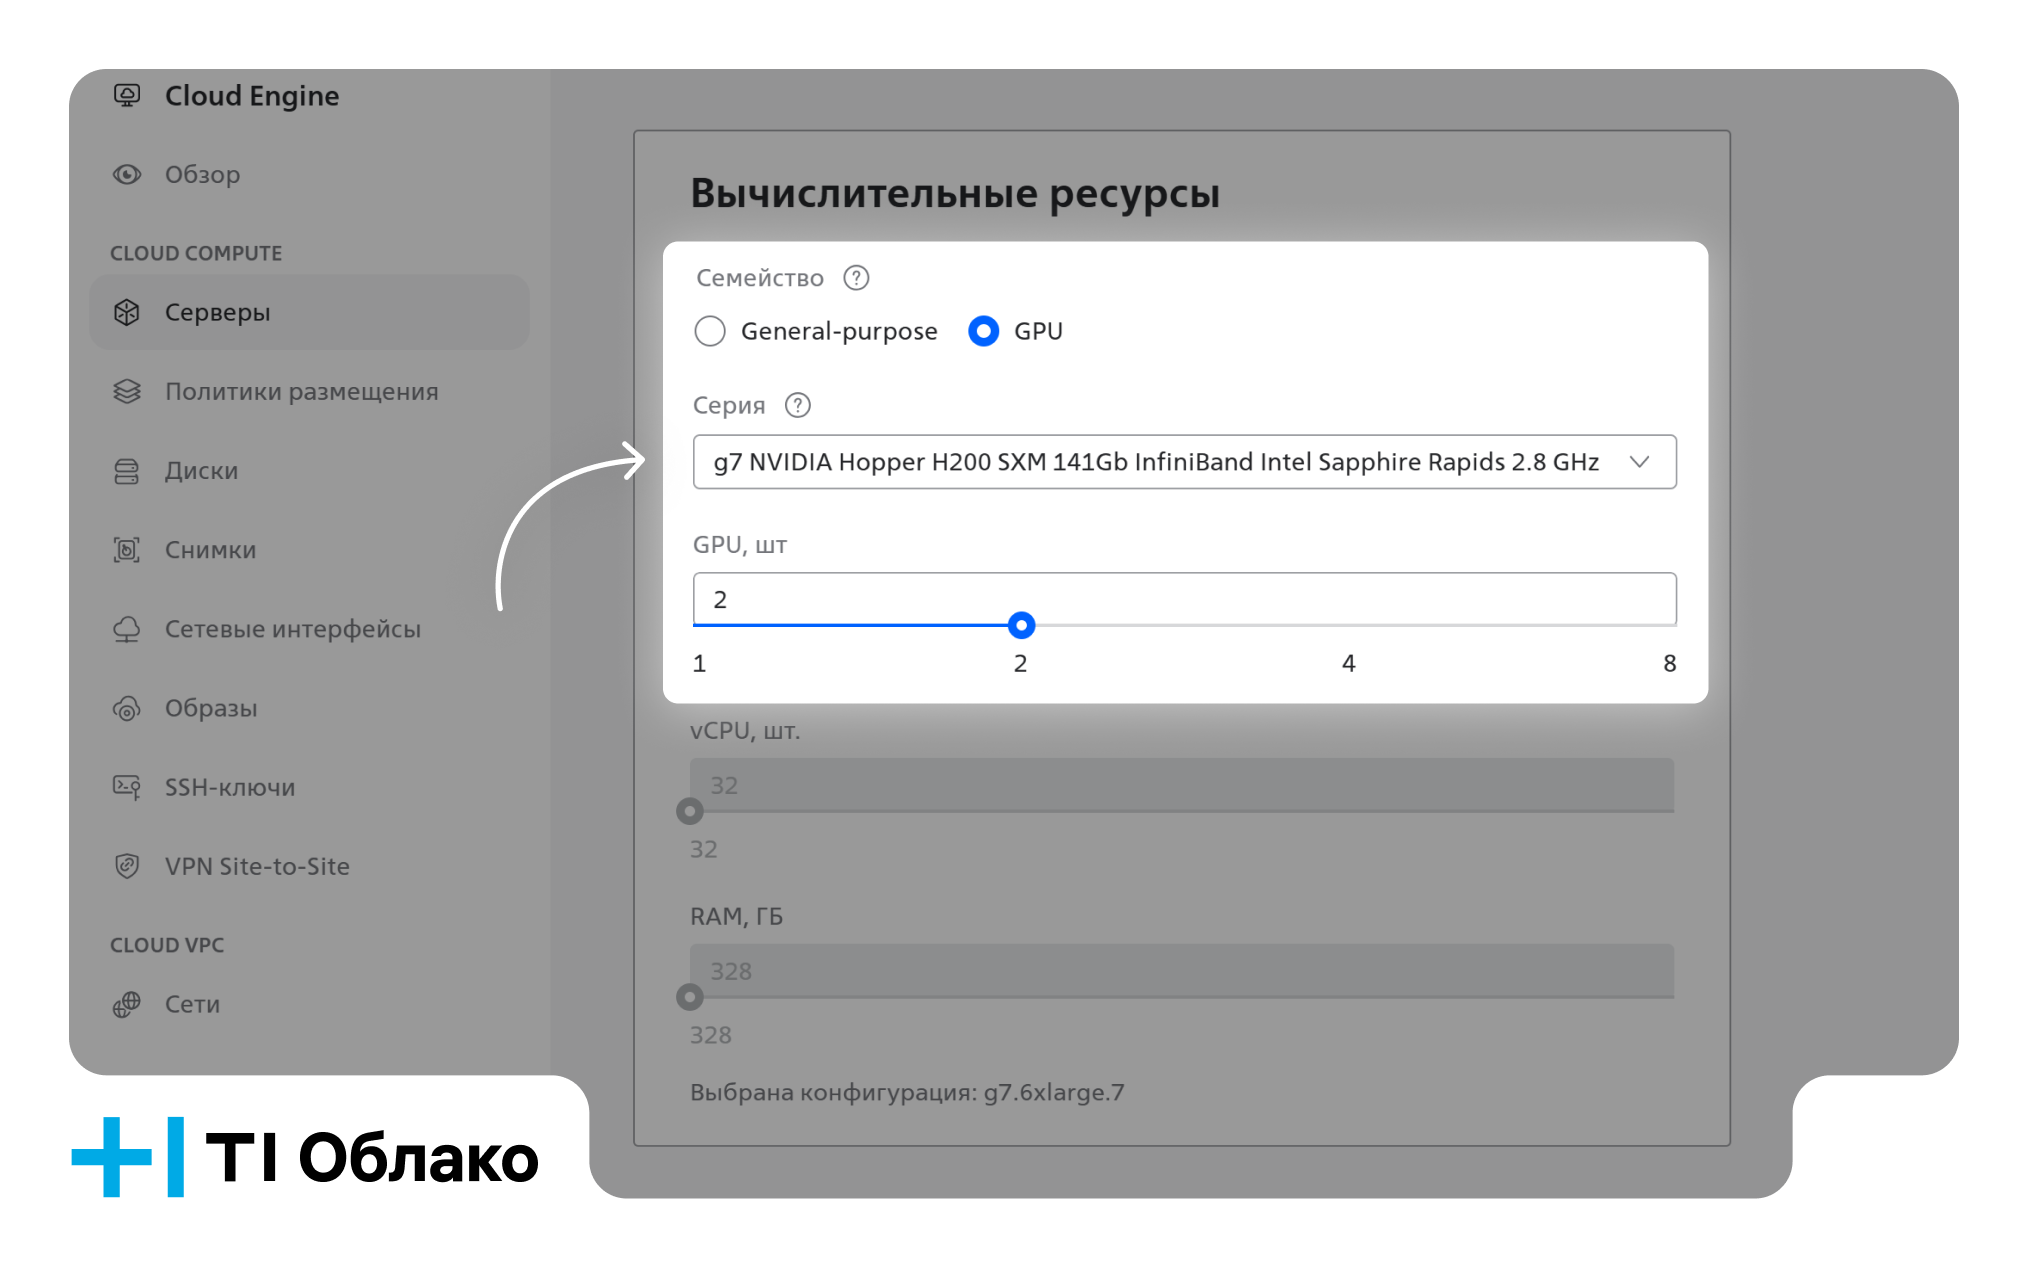Click the GPU, шт input field
Viewport: 2028px width, 1268px height.
(x=1184, y=599)
